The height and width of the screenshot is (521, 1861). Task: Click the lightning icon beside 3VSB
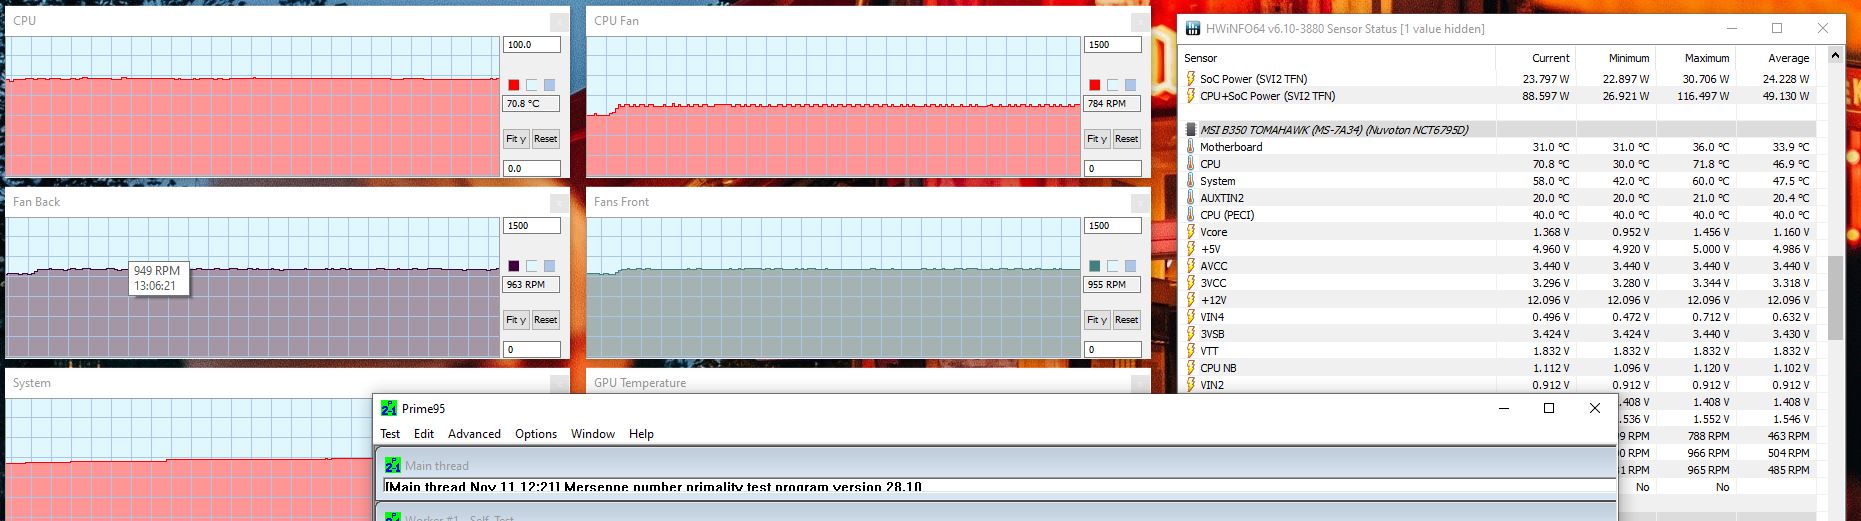coord(1190,334)
